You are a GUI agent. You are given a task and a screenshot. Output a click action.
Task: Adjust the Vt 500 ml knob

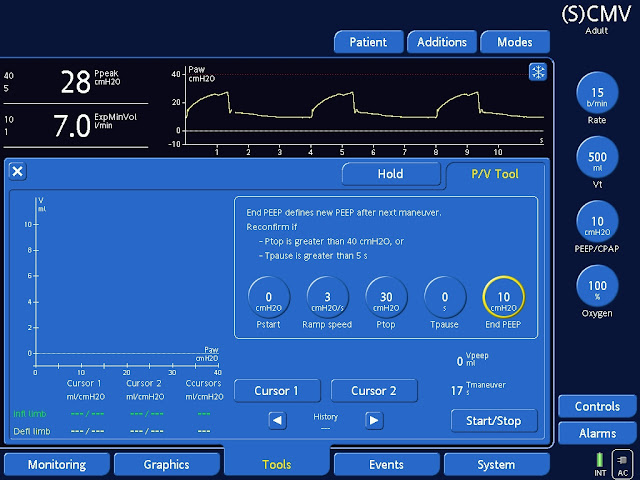click(597, 158)
